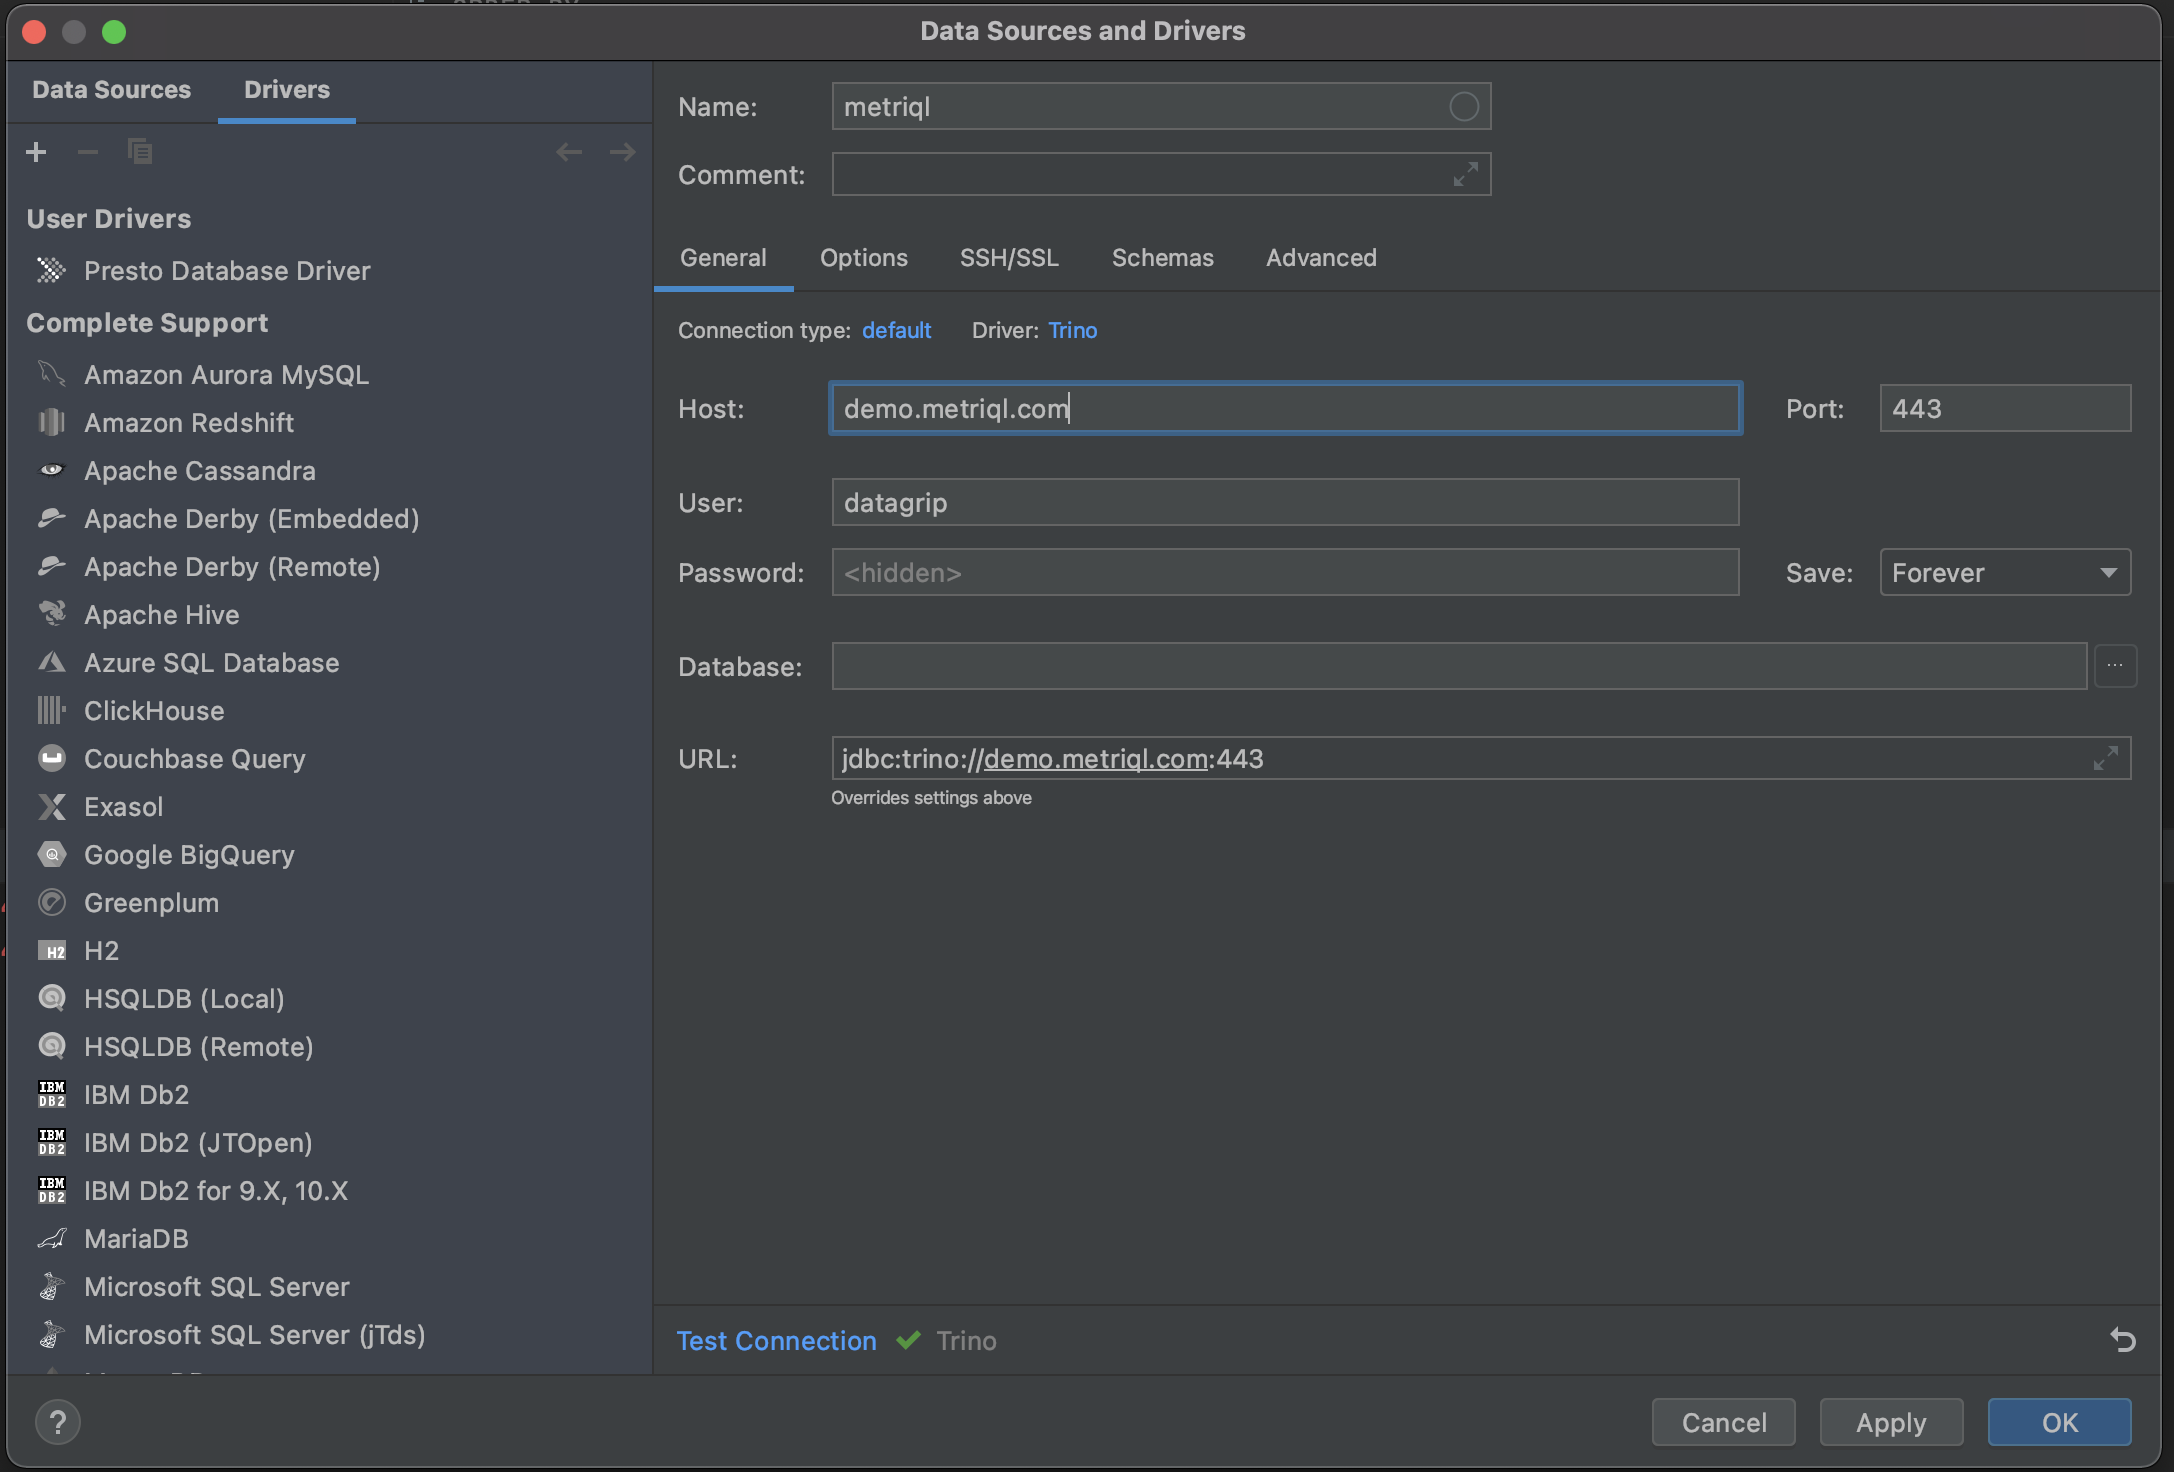
Task: Open the Connection type default dropdown link
Action: click(896, 330)
